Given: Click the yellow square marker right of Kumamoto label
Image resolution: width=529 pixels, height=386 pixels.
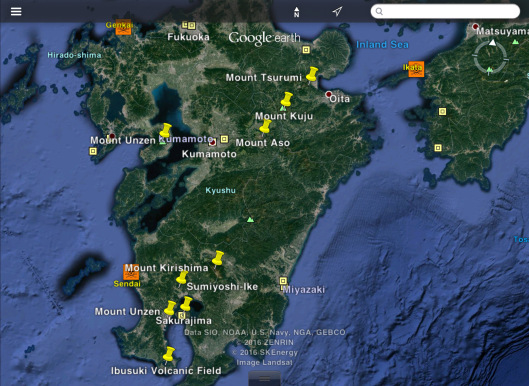Looking at the screenshot, I should (224, 139).
